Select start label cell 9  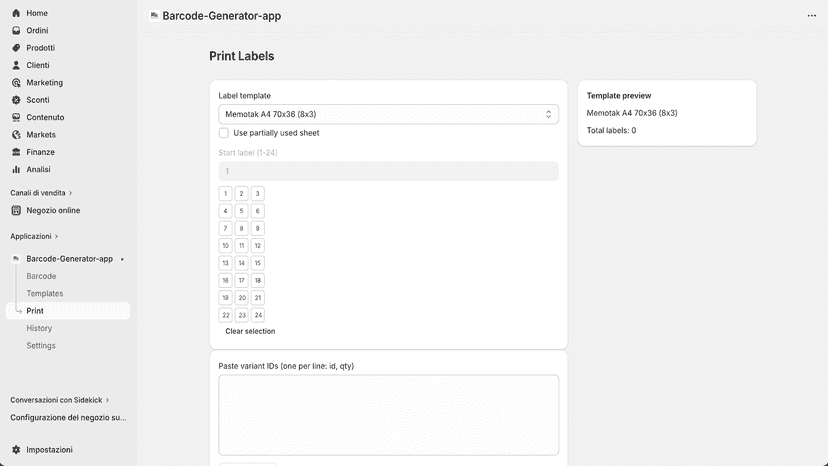coord(258,229)
